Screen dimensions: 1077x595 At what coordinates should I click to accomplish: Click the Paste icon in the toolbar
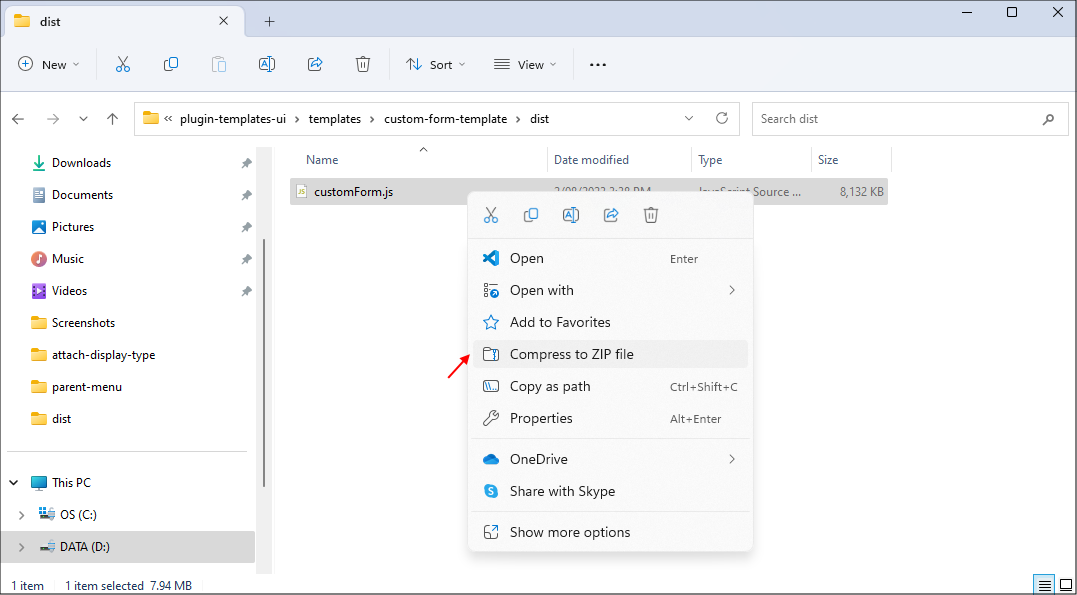(219, 64)
